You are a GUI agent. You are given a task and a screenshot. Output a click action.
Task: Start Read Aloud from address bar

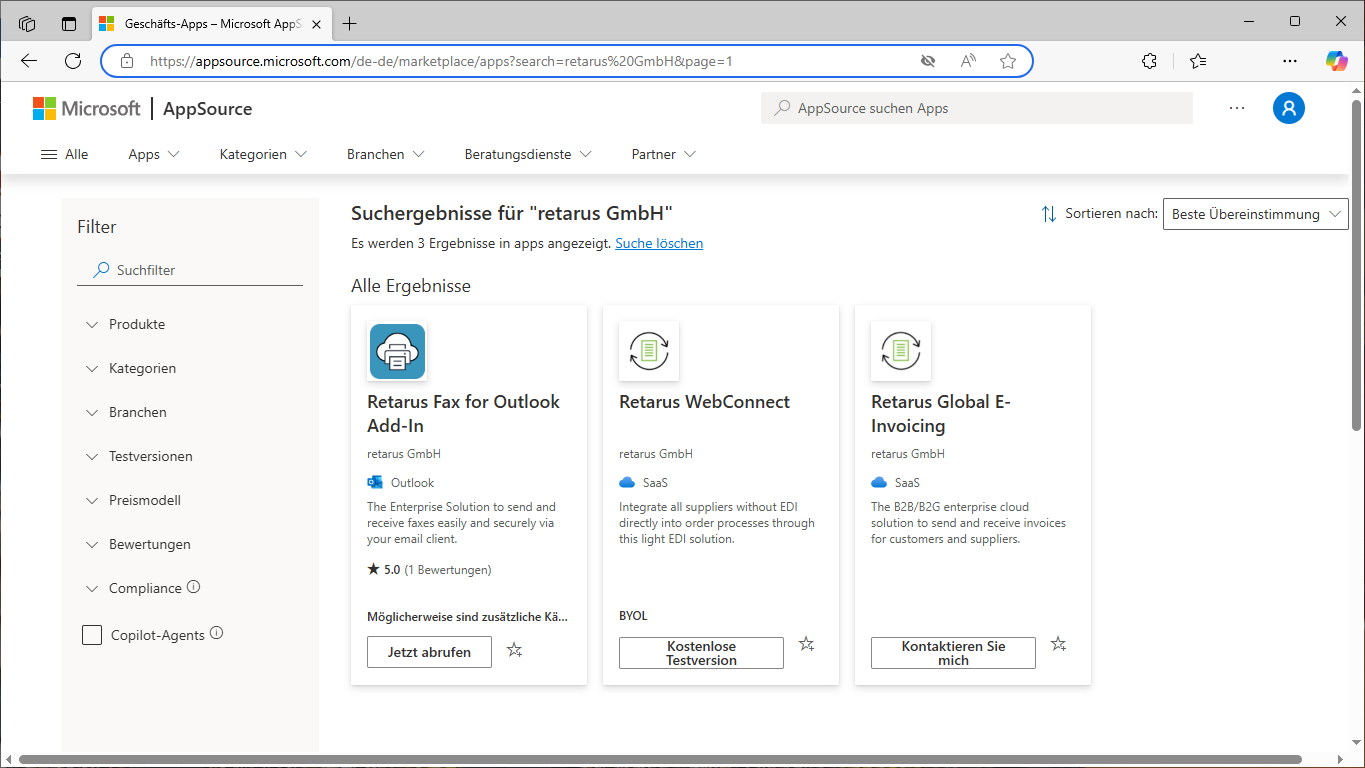click(x=968, y=61)
